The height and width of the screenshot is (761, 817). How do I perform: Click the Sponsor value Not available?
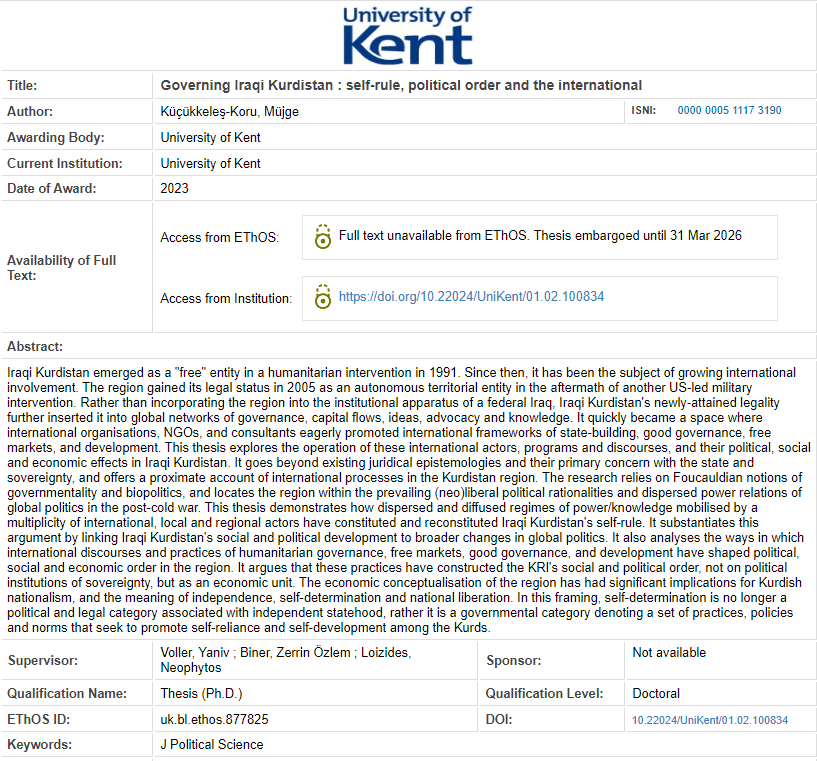click(x=669, y=653)
